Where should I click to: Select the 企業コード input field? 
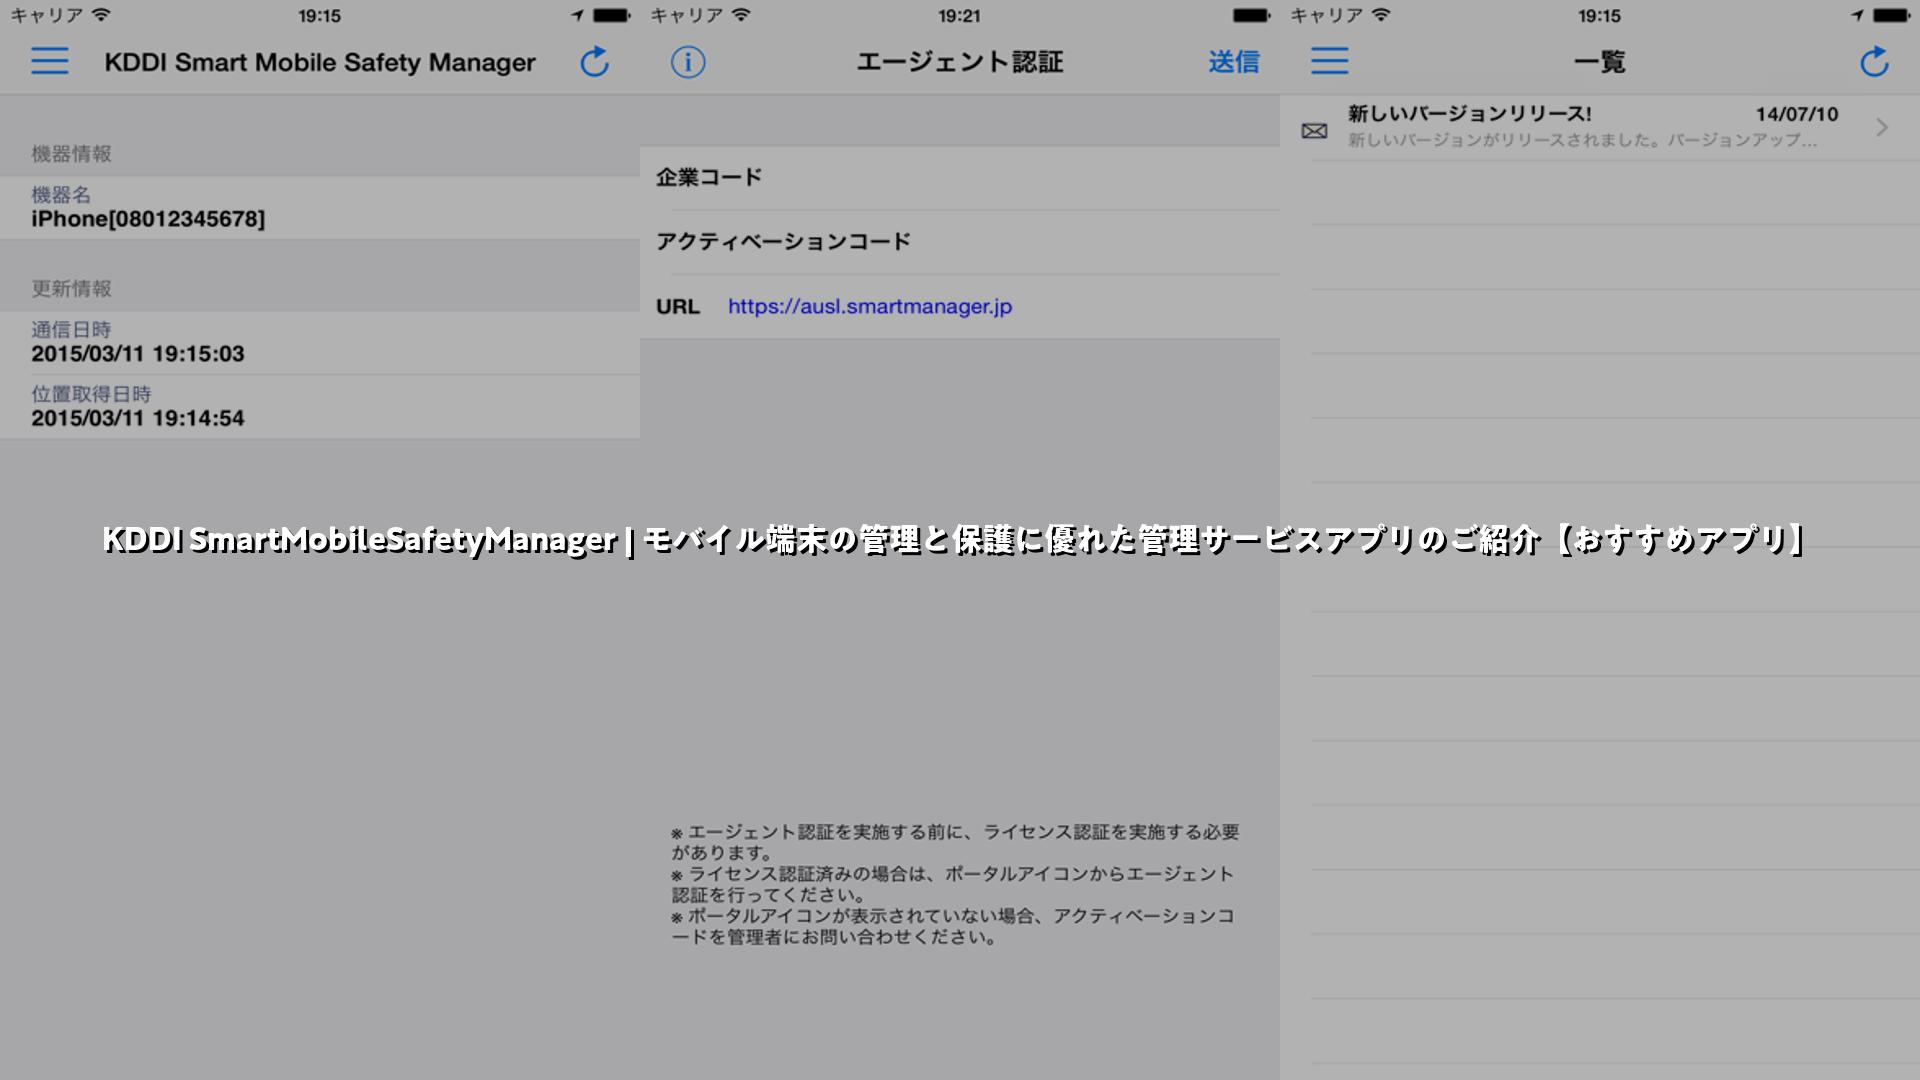tap(960, 178)
